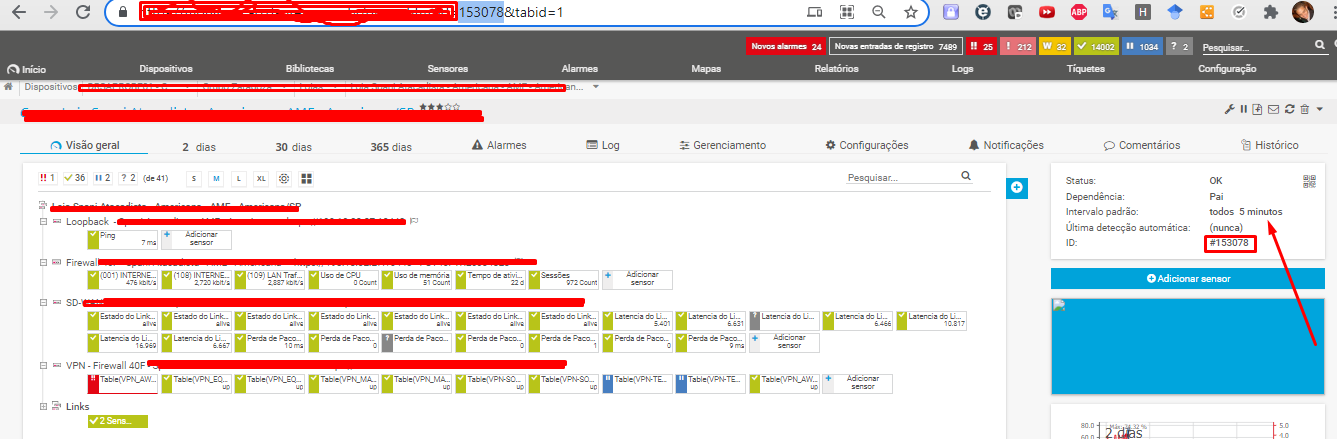Screen dimensions: 1337x439
Task: Switch to the Log tab
Action: pyautogui.click(x=602, y=145)
